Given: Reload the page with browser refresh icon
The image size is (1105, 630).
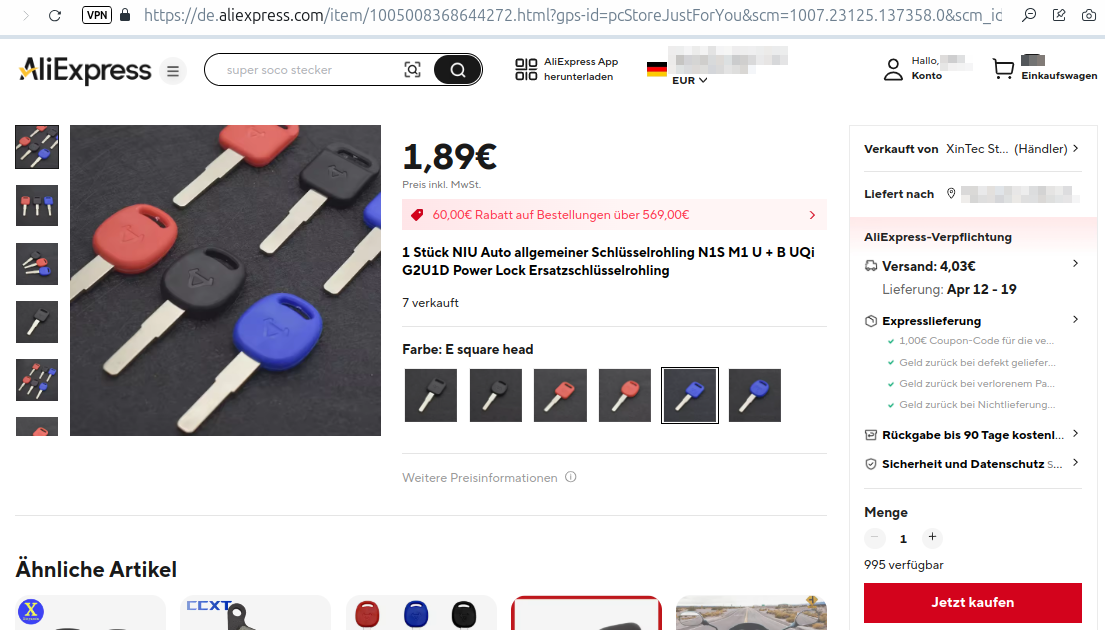Looking at the screenshot, I should pyautogui.click(x=54, y=15).
